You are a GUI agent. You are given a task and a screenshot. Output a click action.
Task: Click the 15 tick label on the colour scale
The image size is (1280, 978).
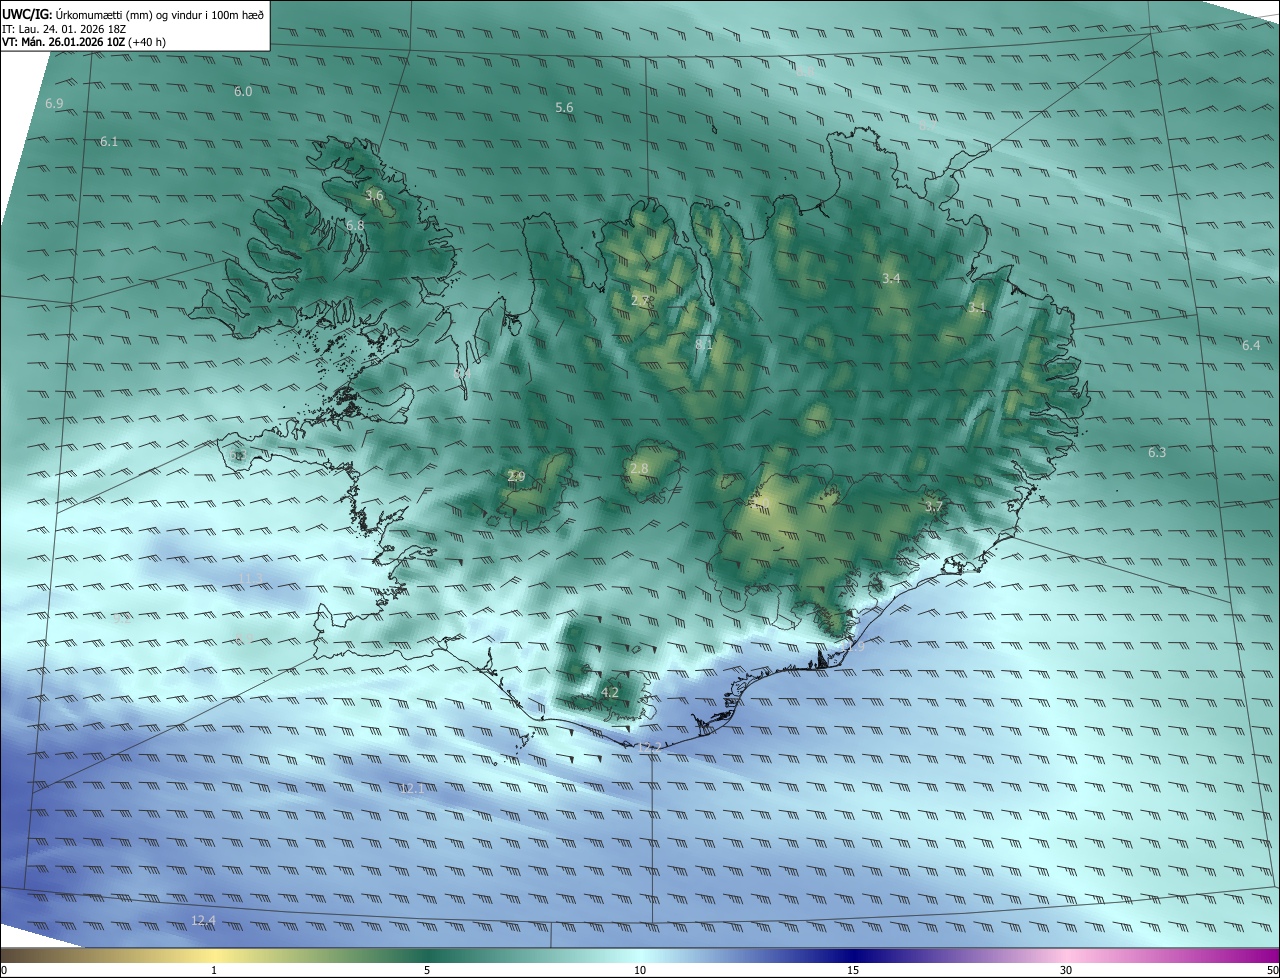[x=853, y=970]
